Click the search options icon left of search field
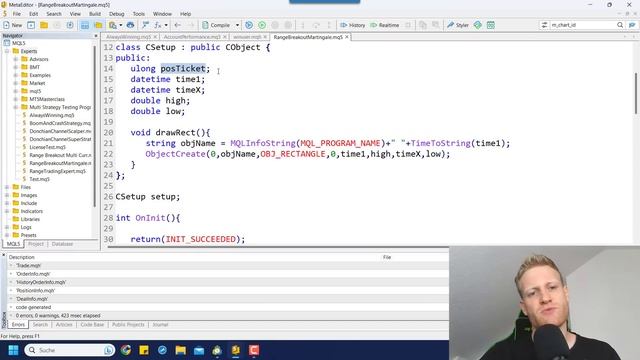The image size is (640, 360). (x=544, y=25)
